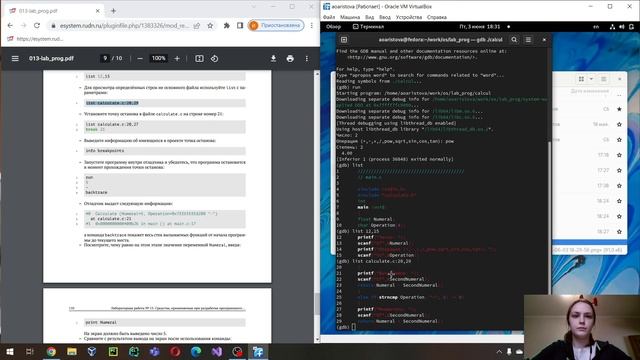The height and width of the screenshot is (360, 640).
Task: Show hidden Windows tray icons
Action: (x=499, y=351)
